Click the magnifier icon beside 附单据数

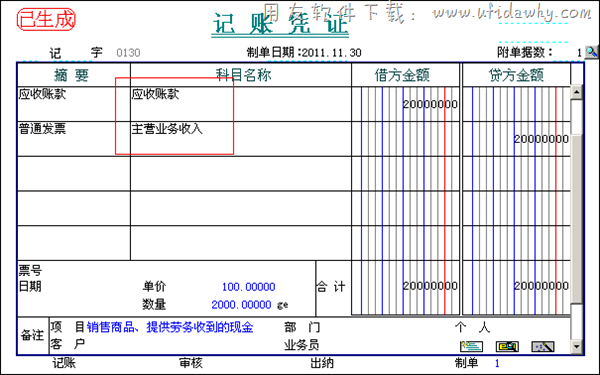[x=592, y=52]
